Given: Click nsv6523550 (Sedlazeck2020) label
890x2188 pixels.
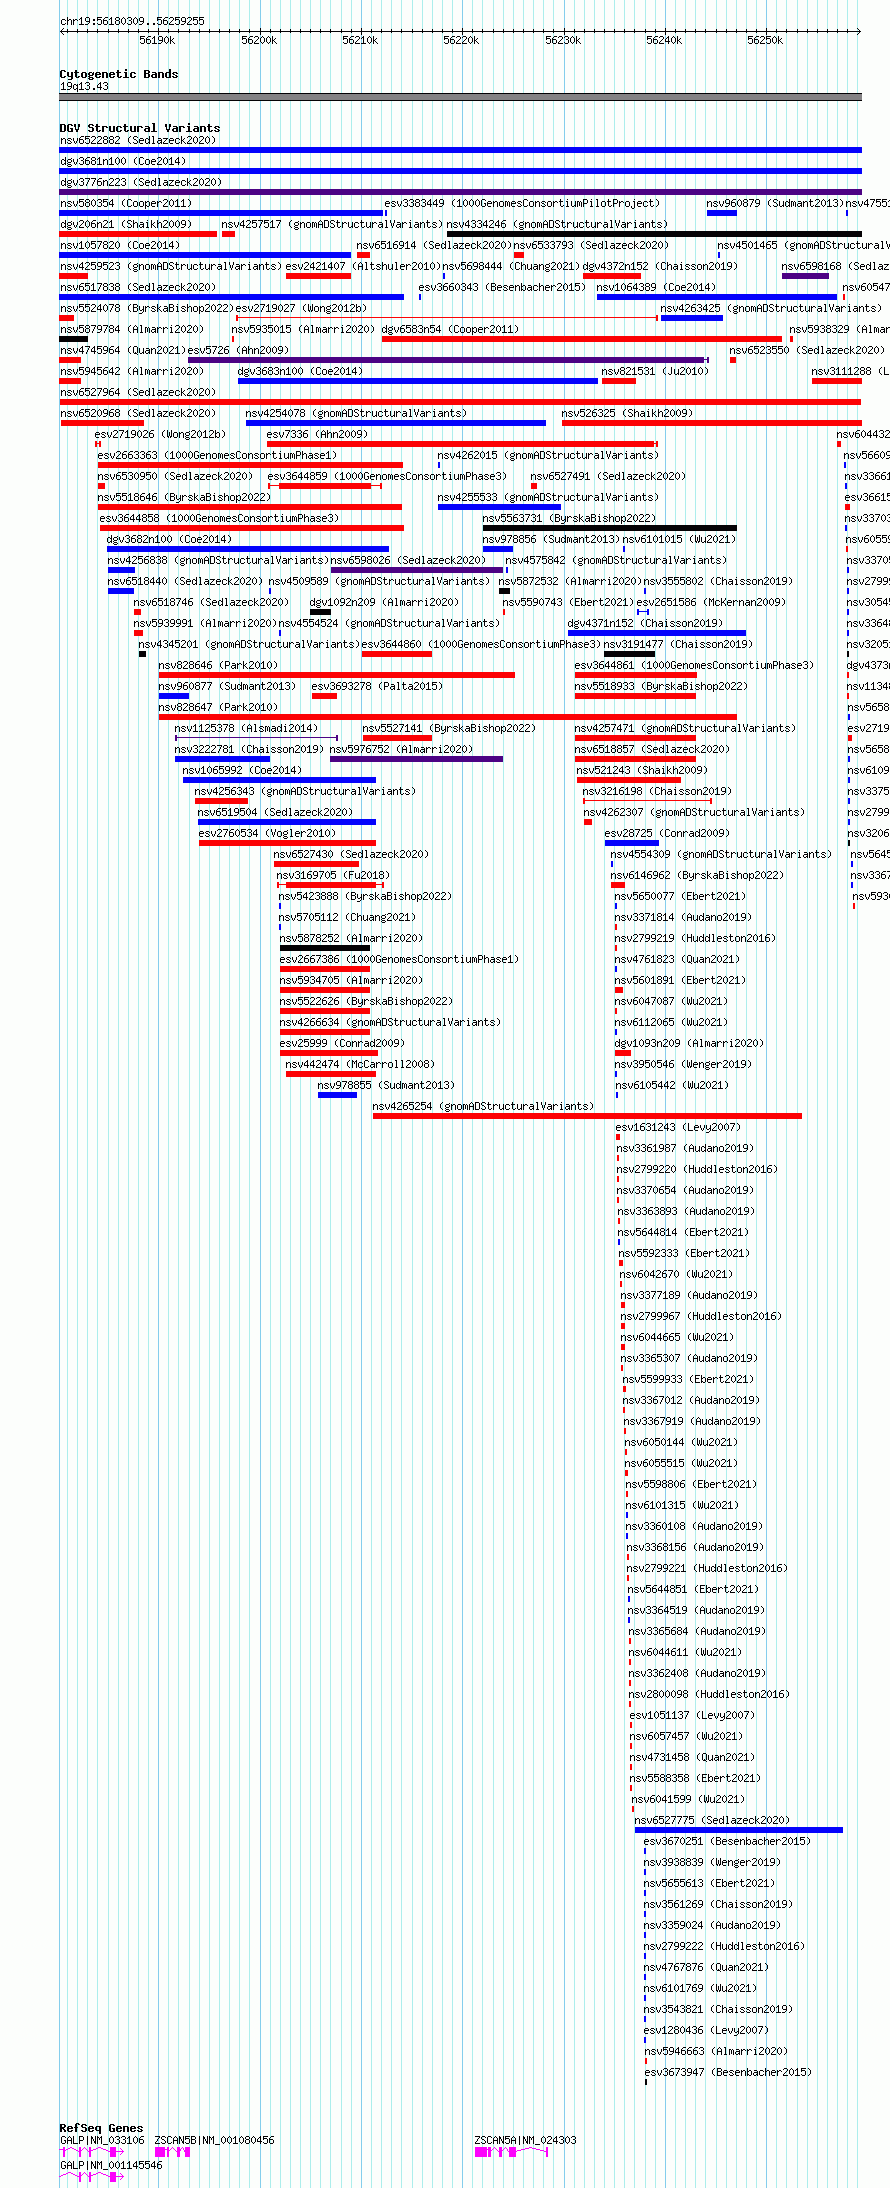Looking at the screenshot, I should tap(807, 350).
